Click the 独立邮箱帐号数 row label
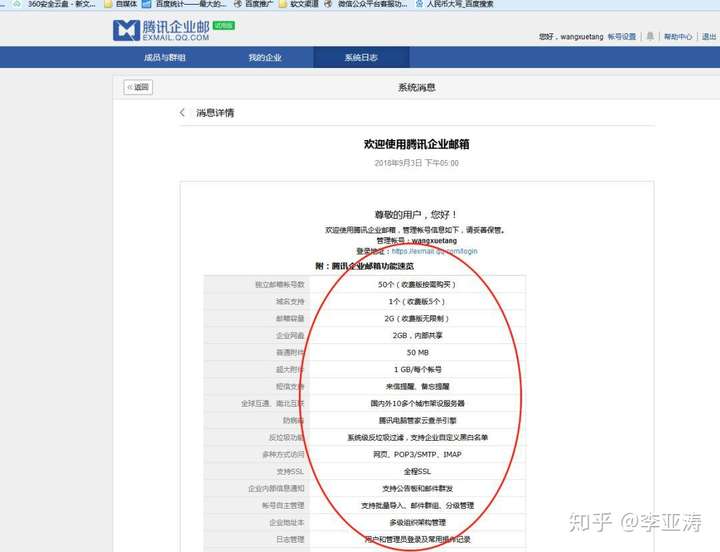 pos(280,285)
